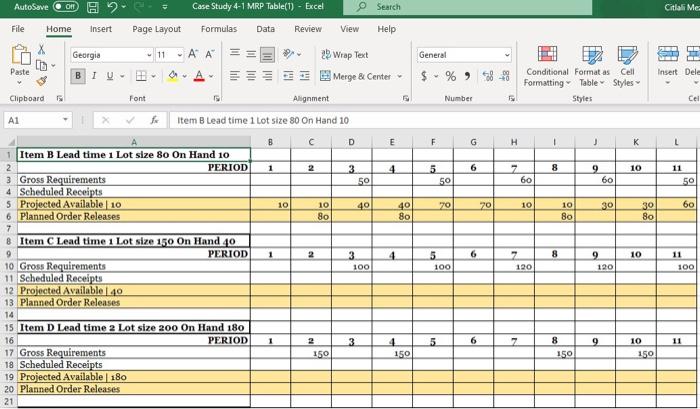The height and width of the screenshot is (409, 700).
Task: Open the Font Color dropdown arrow
Action: (211, 76)
